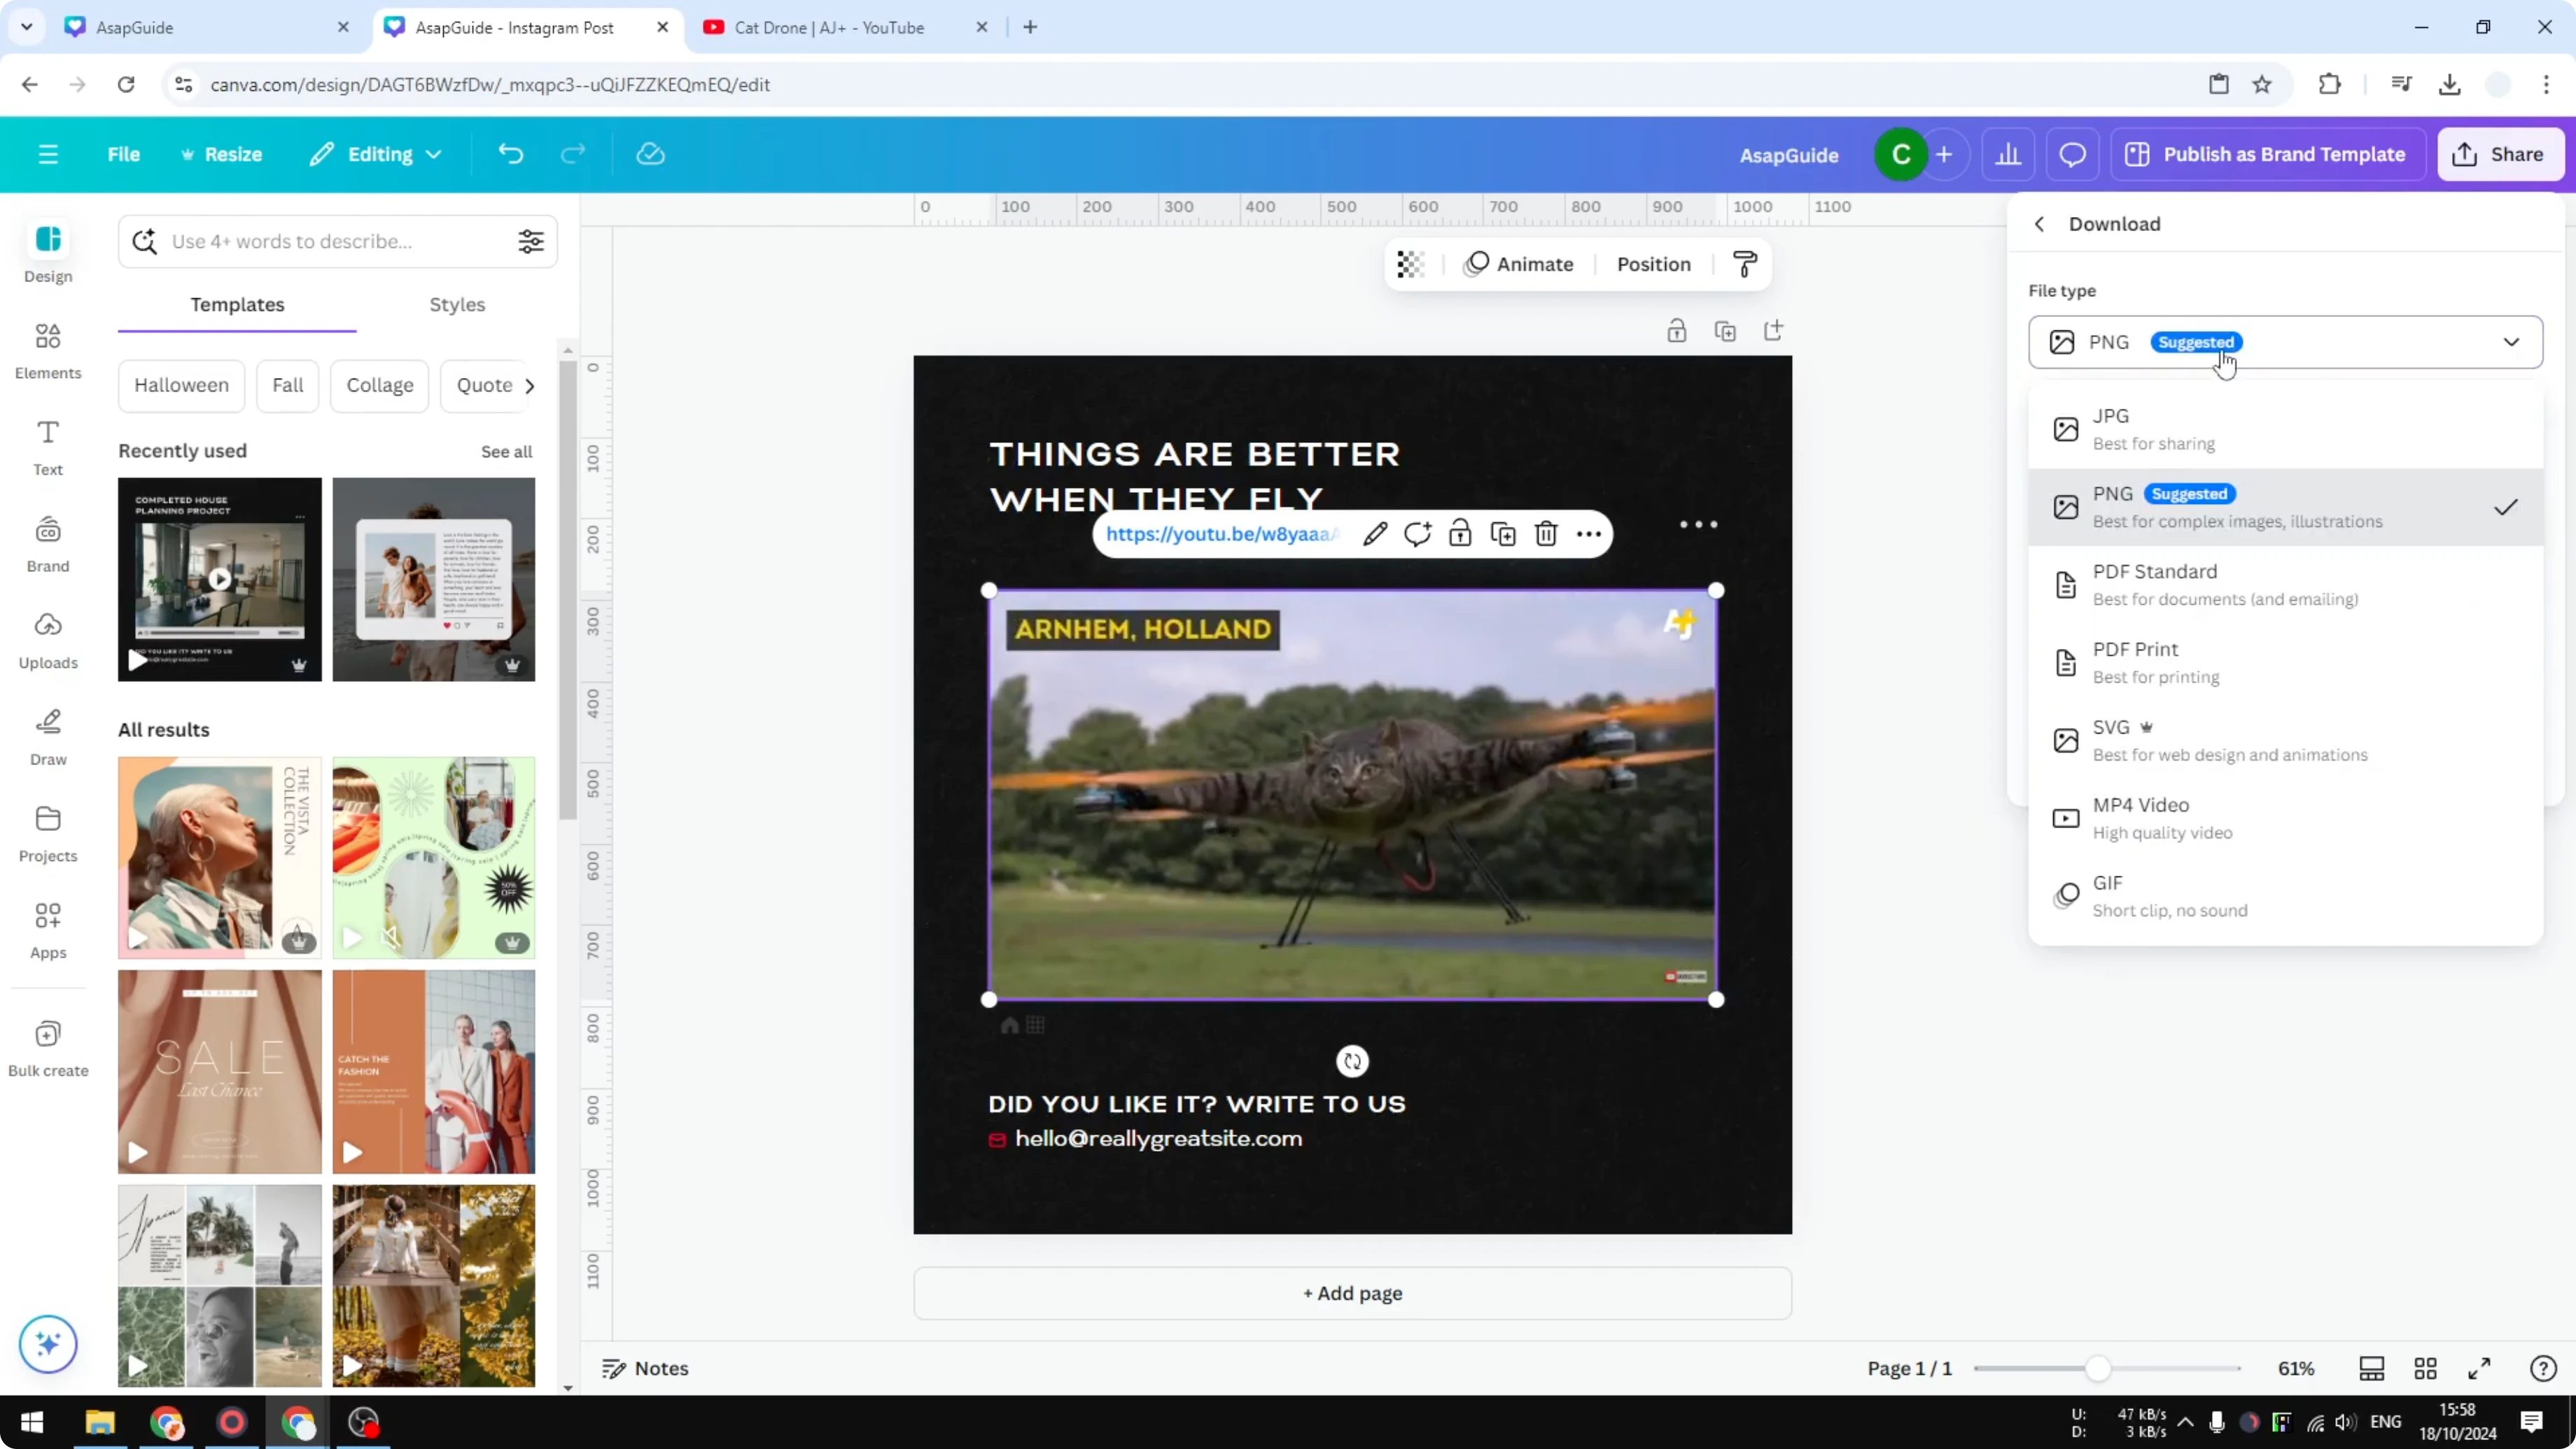Open the Uploads panel
Viewport: 2576px width, 1449px height.
pyautogui.click(x=47, y=640)
